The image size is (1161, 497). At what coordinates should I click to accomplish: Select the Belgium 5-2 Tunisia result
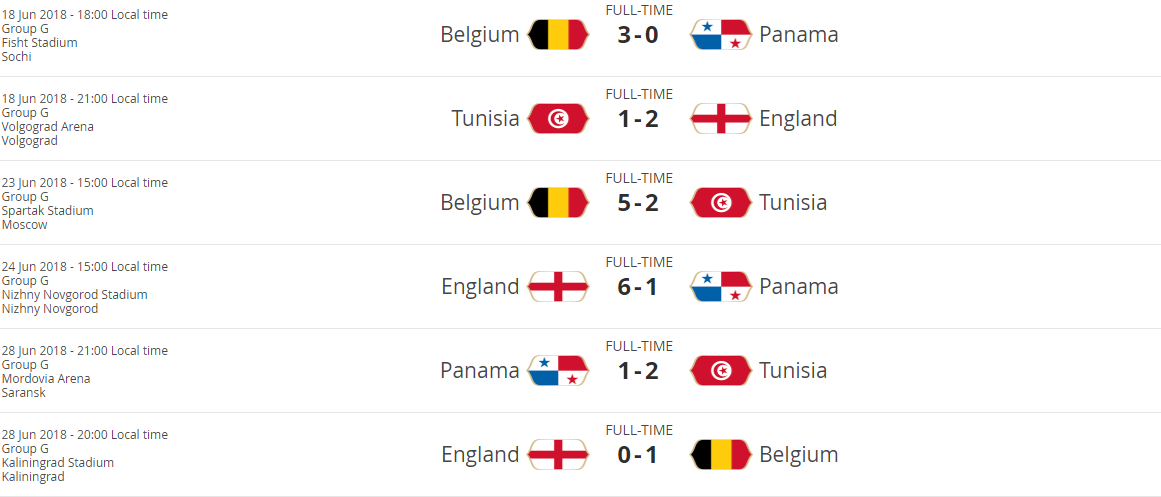(x=638, y=203)
